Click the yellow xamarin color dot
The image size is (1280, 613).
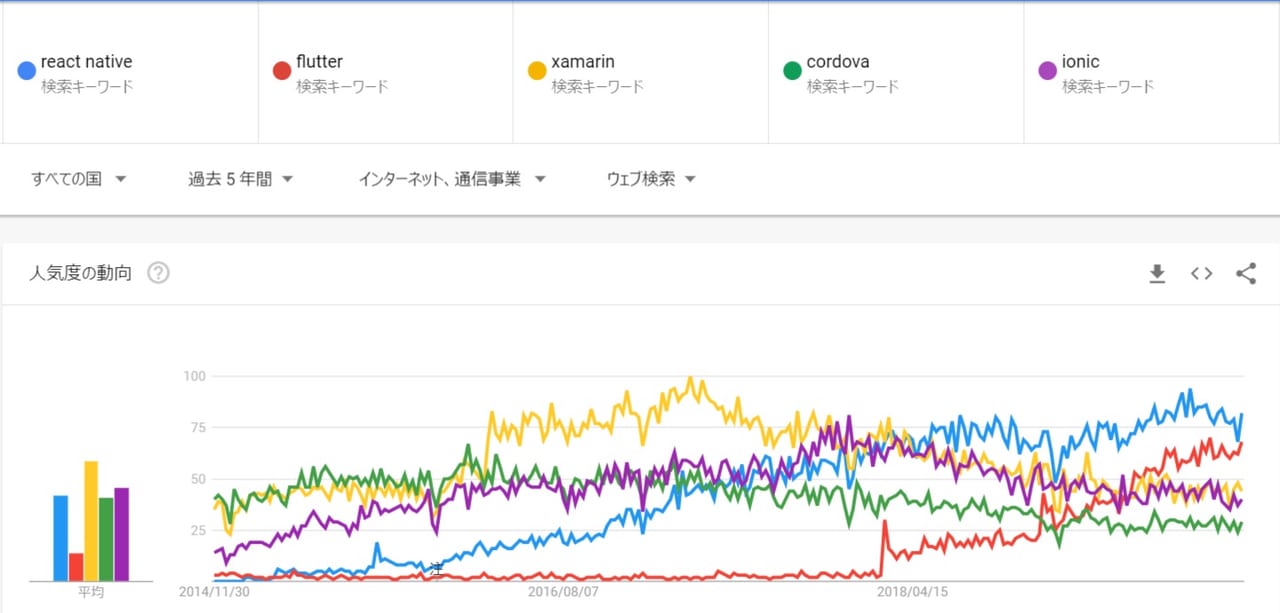(537, 71)
